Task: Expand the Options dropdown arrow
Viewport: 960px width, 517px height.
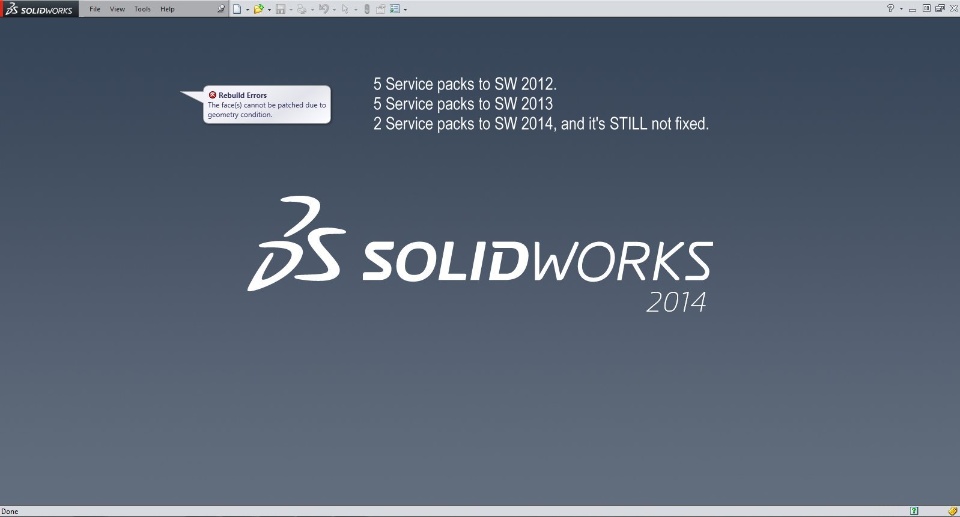Action: [x=405, y=10]
